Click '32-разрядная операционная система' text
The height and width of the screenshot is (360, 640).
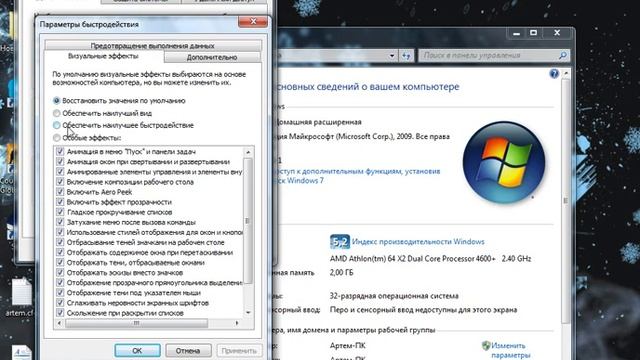[394, 296]
